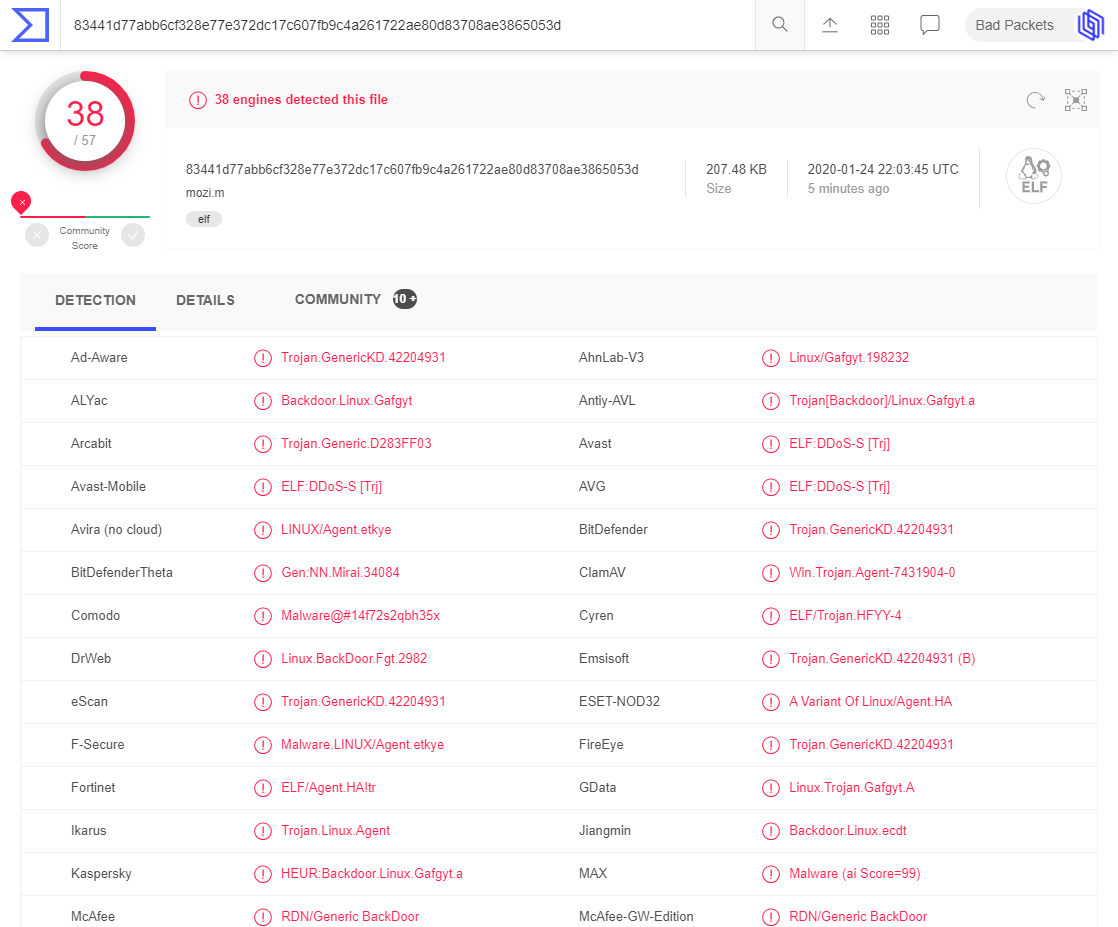The width and height of the screenshot is (1118, 927).
Task: Click Fortinet's ELF/Agent.HA!tr result
Action: click(328, 787)
